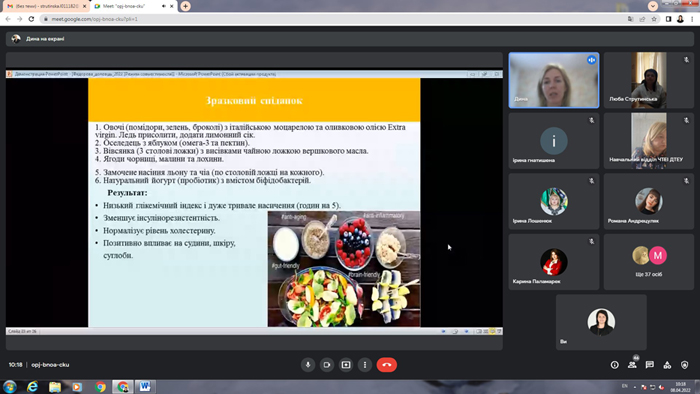Open Word from the Windows taskbar
This screenshot has width=700, height=394.
coord(145,386)
